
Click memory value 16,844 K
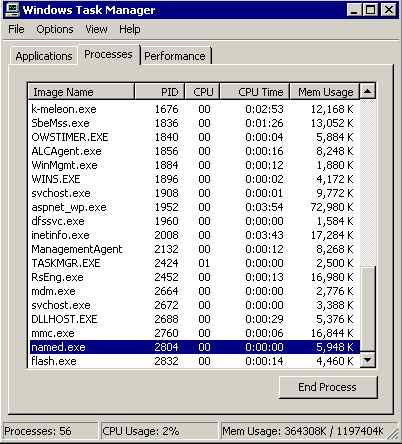(x=331, y=333)
